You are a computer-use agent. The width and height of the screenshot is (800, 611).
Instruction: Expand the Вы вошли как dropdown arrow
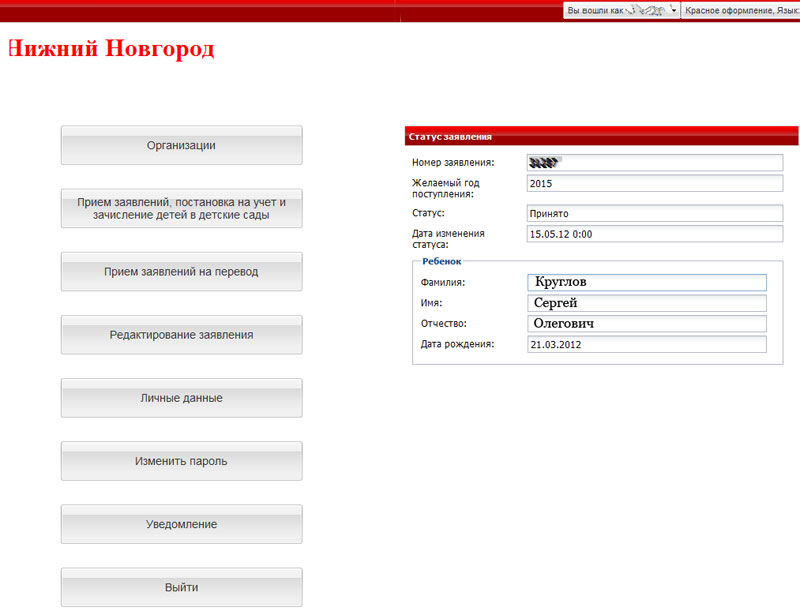click(x=673, y=10)
